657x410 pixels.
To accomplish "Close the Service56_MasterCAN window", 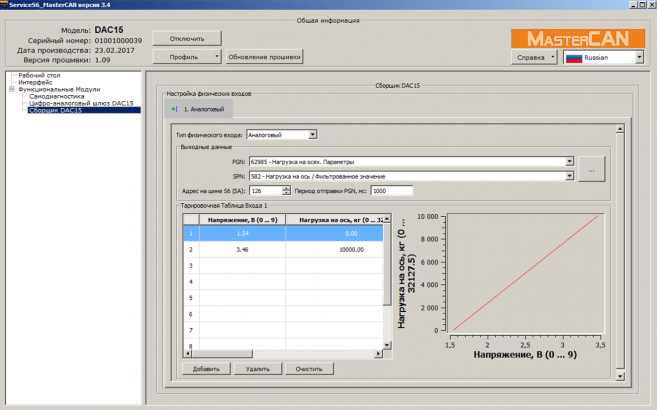I will 652,5.
